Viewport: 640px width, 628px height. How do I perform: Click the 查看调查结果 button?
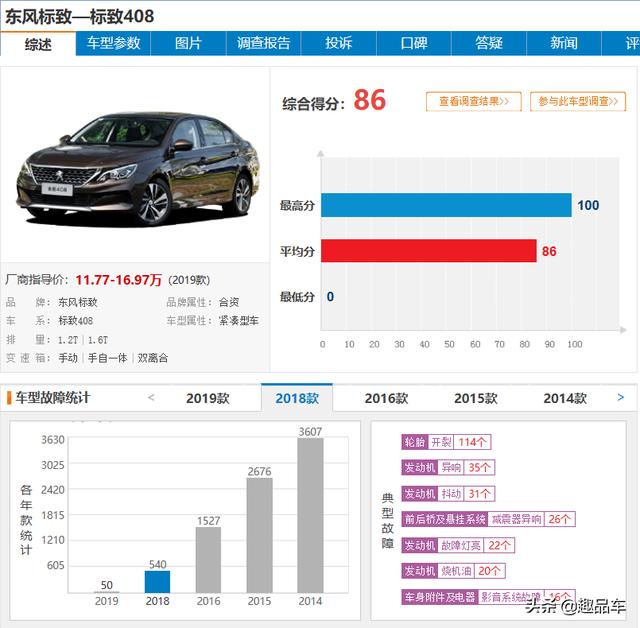point(473,101)
